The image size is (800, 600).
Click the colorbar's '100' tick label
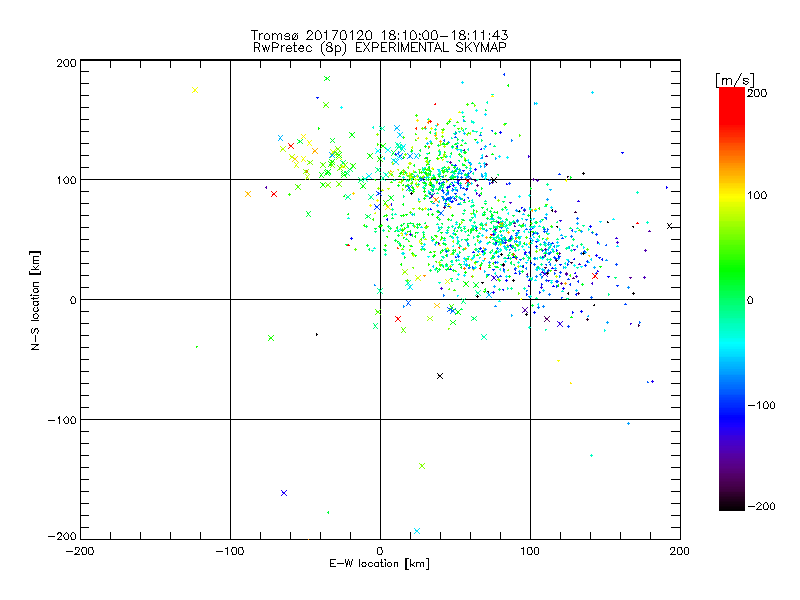pyautogui.click(x=757, y=195)
